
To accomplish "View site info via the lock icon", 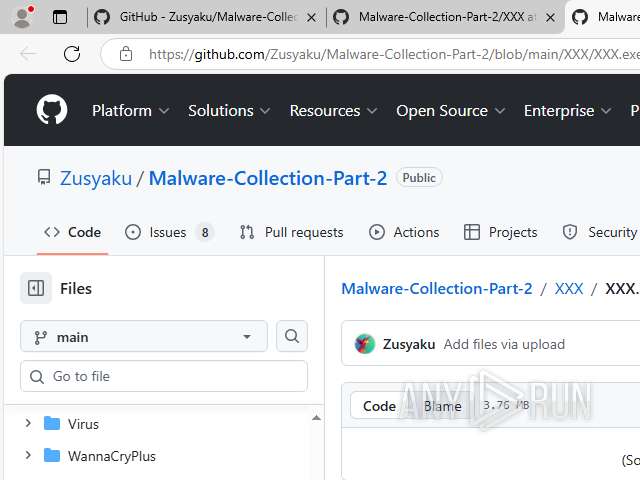I will coord(126,54).
